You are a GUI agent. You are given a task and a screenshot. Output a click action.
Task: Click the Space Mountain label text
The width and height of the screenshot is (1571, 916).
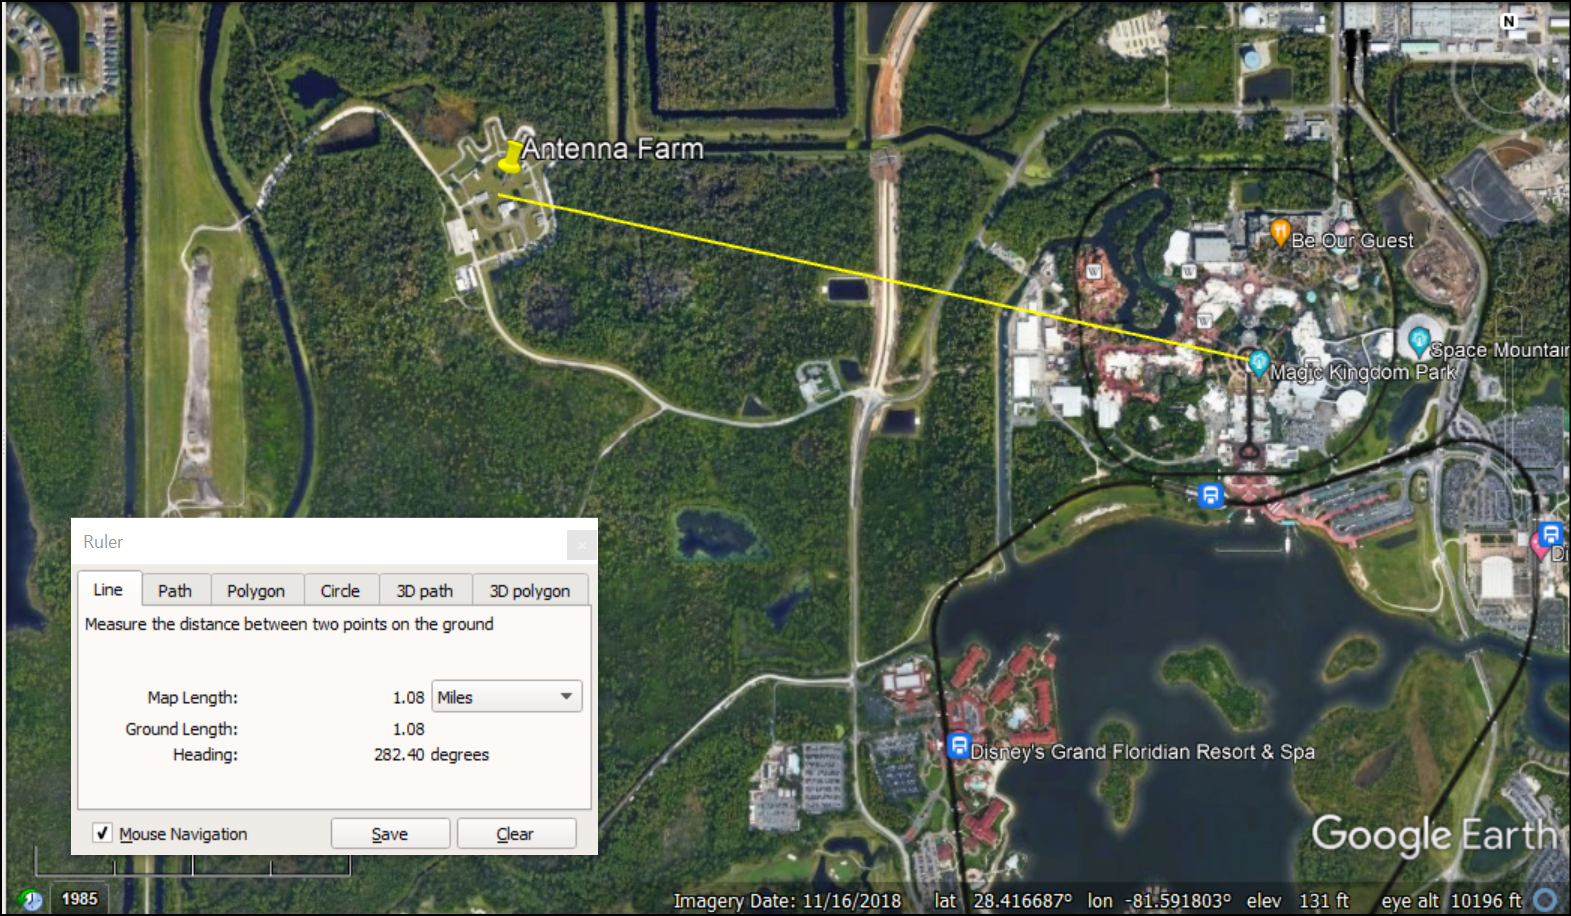(1499, 350)
